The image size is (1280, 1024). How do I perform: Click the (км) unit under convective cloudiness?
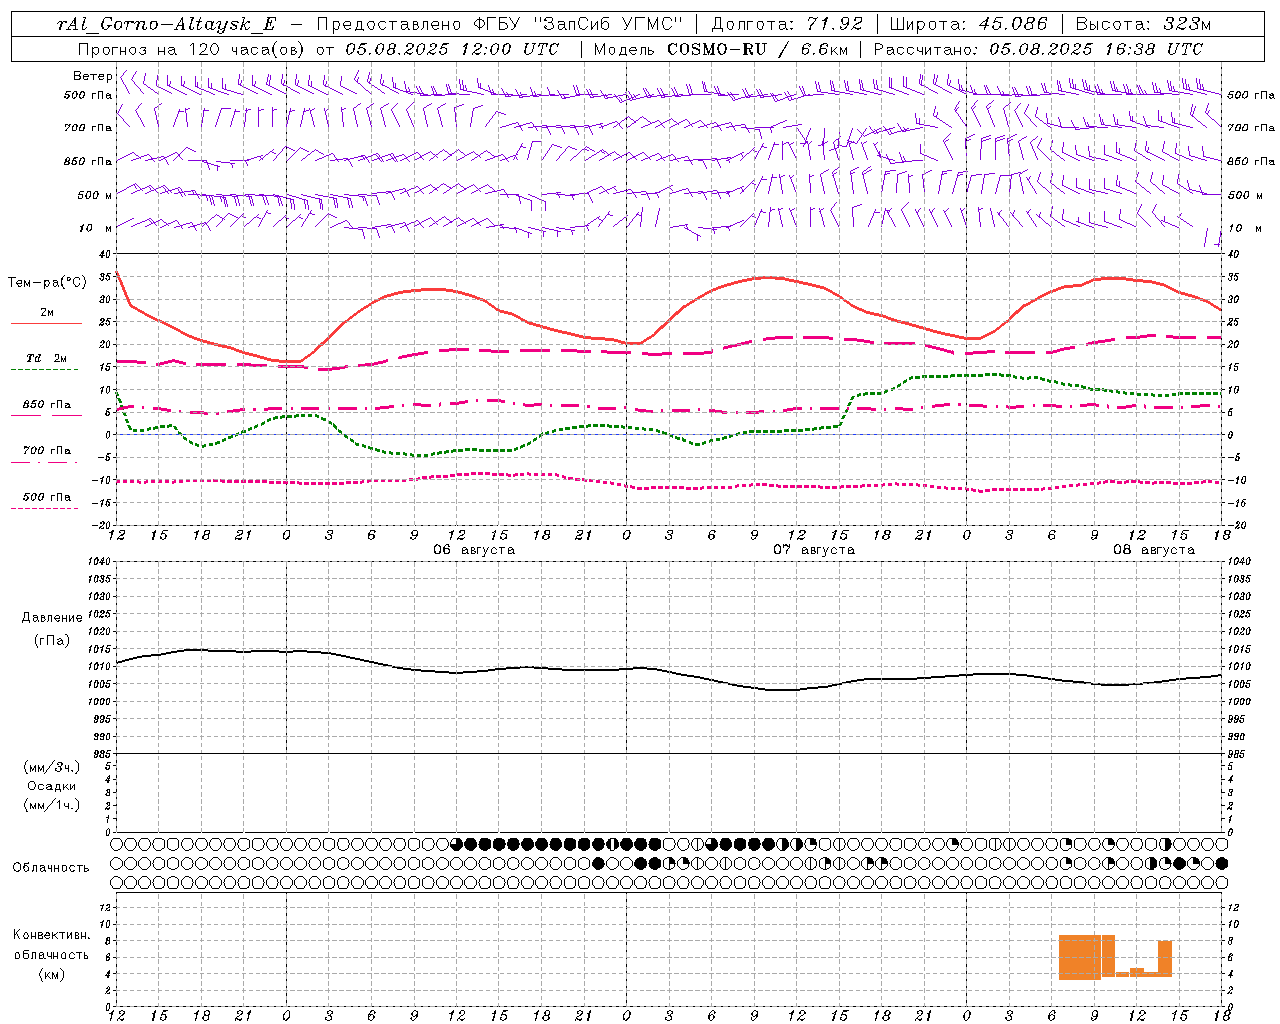52,974
